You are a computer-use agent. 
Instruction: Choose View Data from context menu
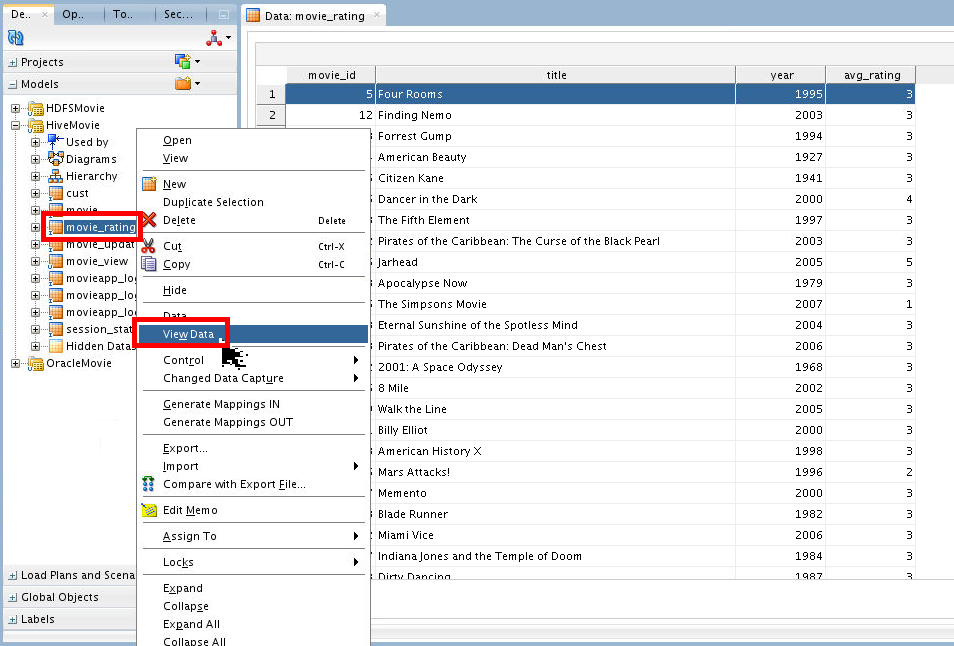pos(253,334)
